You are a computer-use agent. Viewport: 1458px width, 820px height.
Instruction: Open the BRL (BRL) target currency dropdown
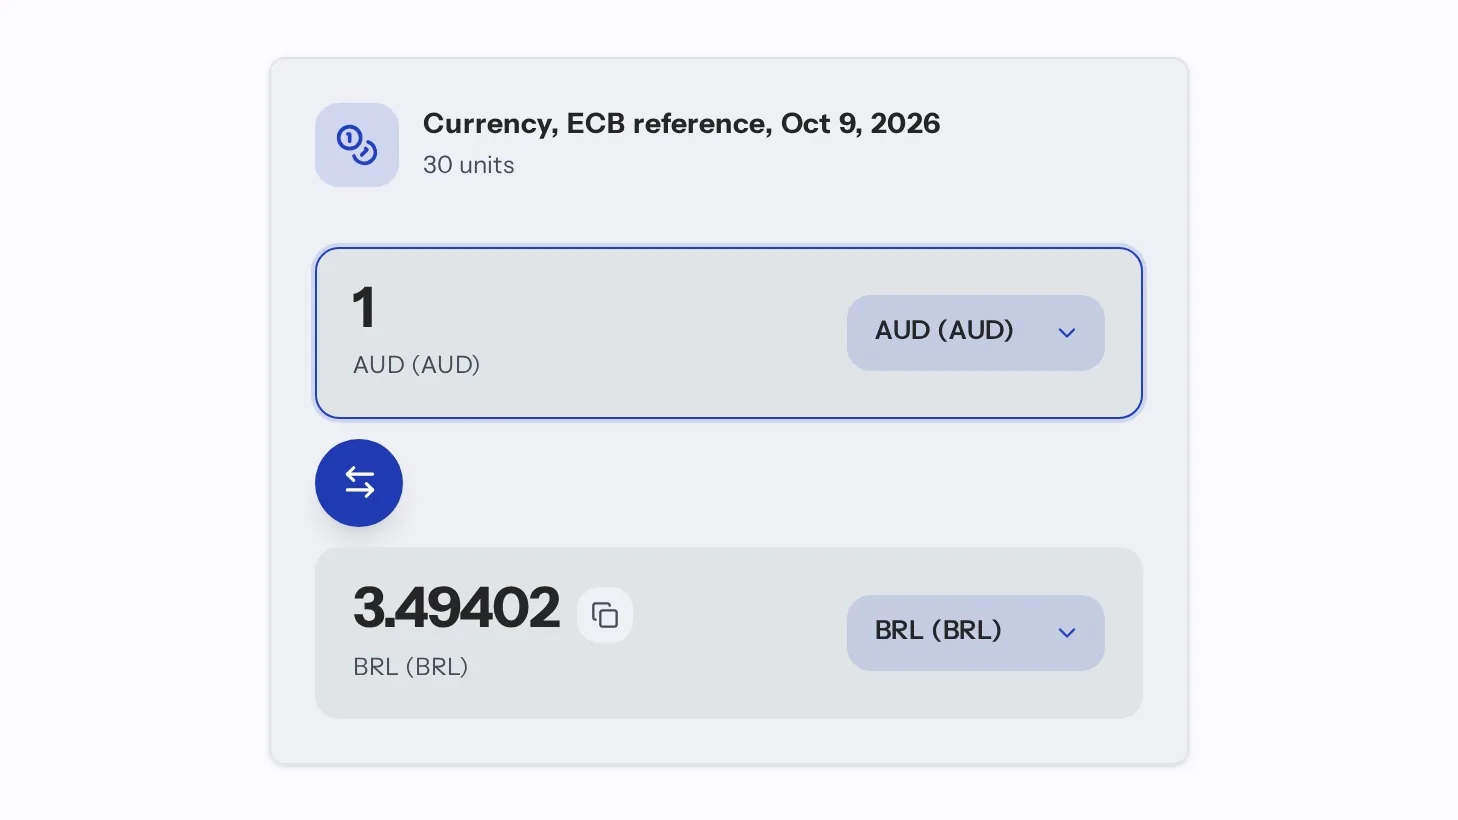[975, 632]
